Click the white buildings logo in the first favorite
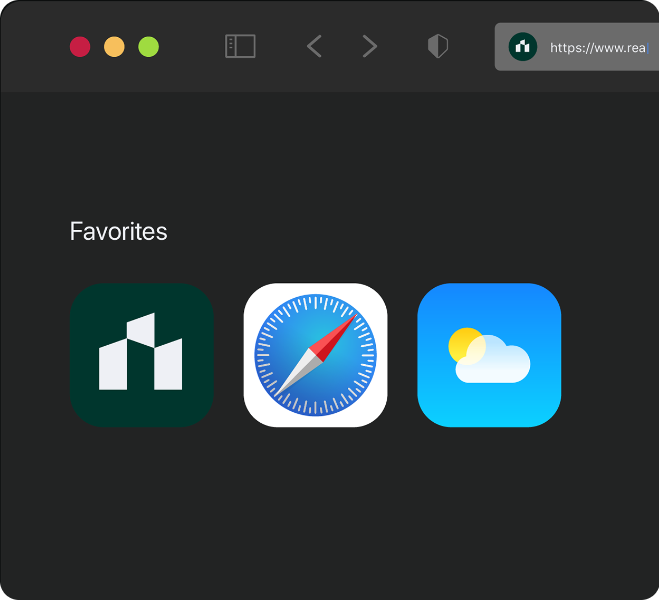The width and height of the screenshot is (660, 600). coord(141,353)
